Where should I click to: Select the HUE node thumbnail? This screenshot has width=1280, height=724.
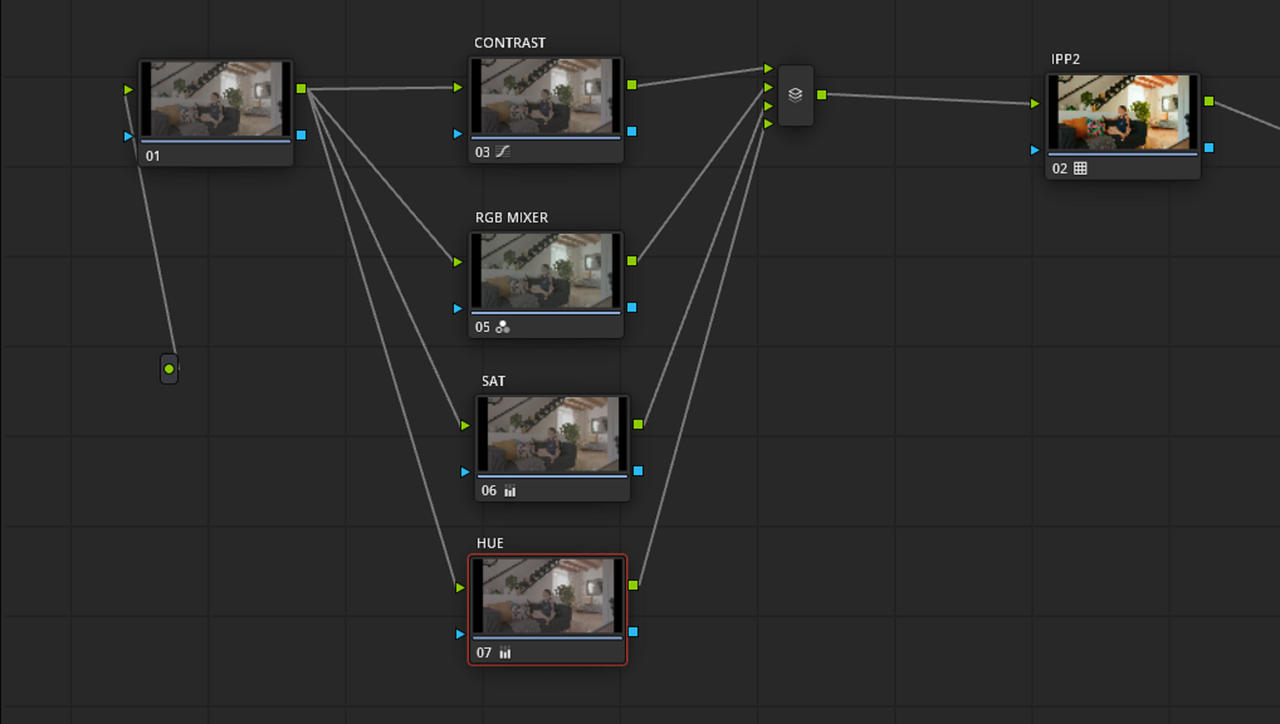pos(548,596)
